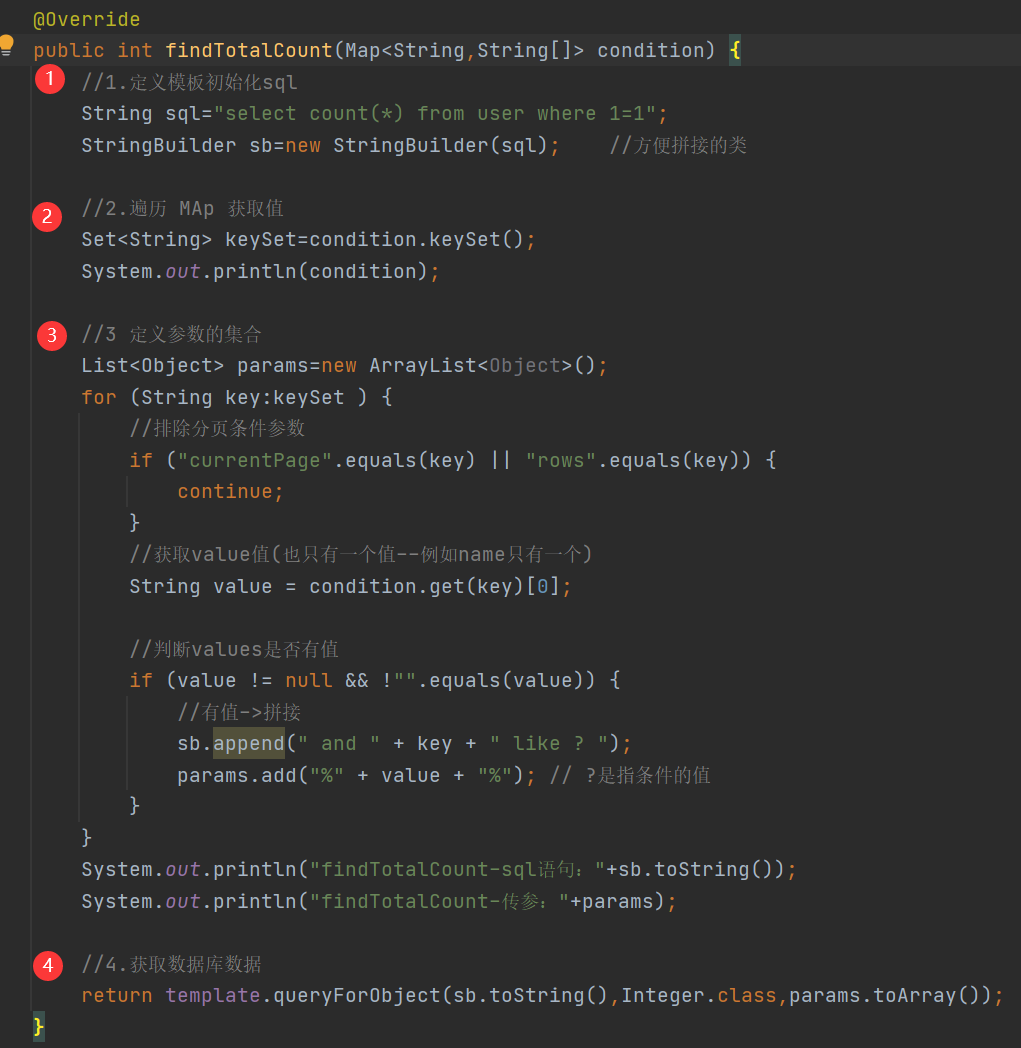Click red marker 3 beside the params comment

coord(51,335)
